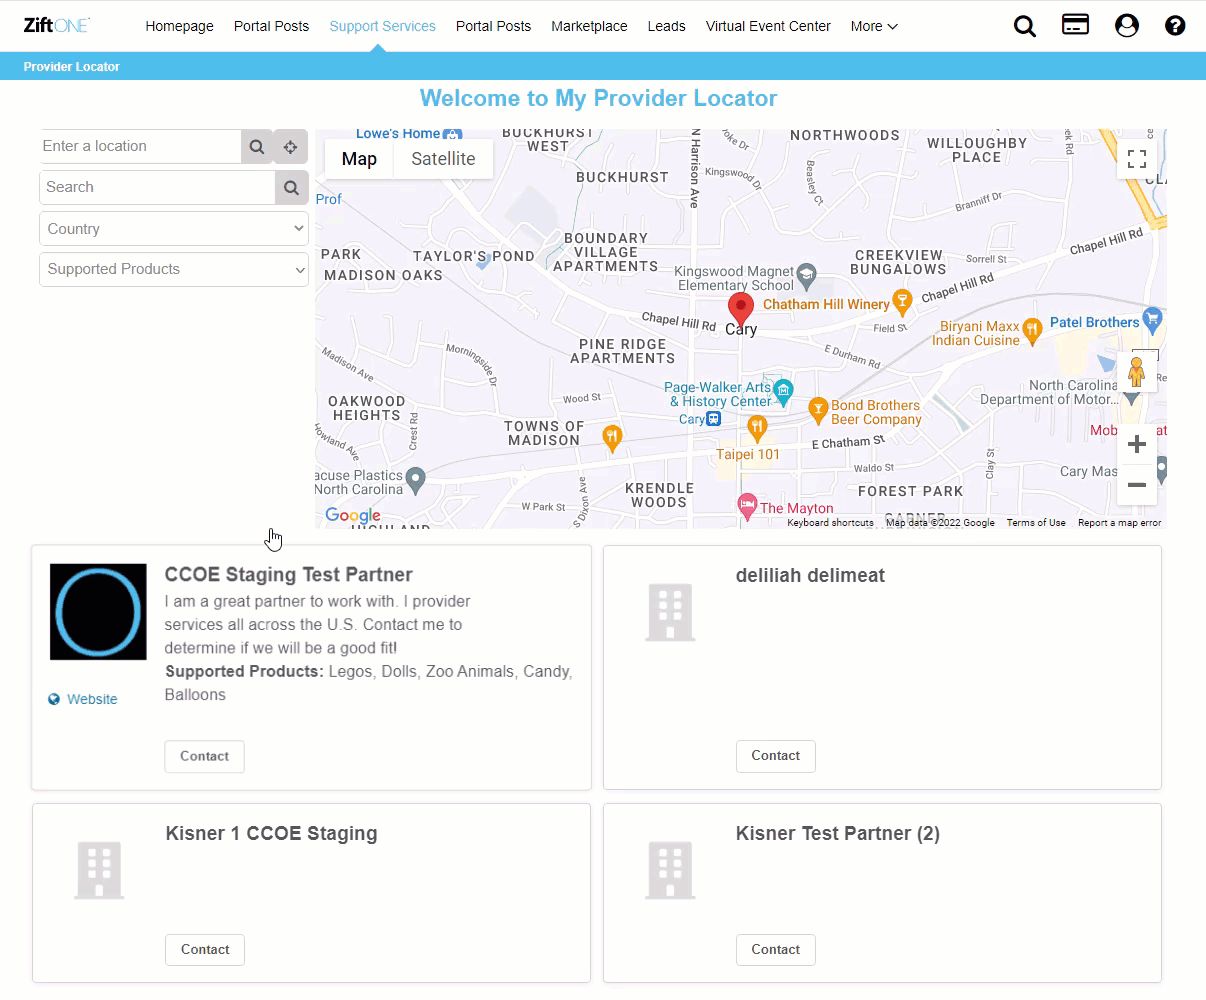Select the Street View pegman
Image resolution: width=1206 pixels, height=1000 pixels.
click(1136, 372)
